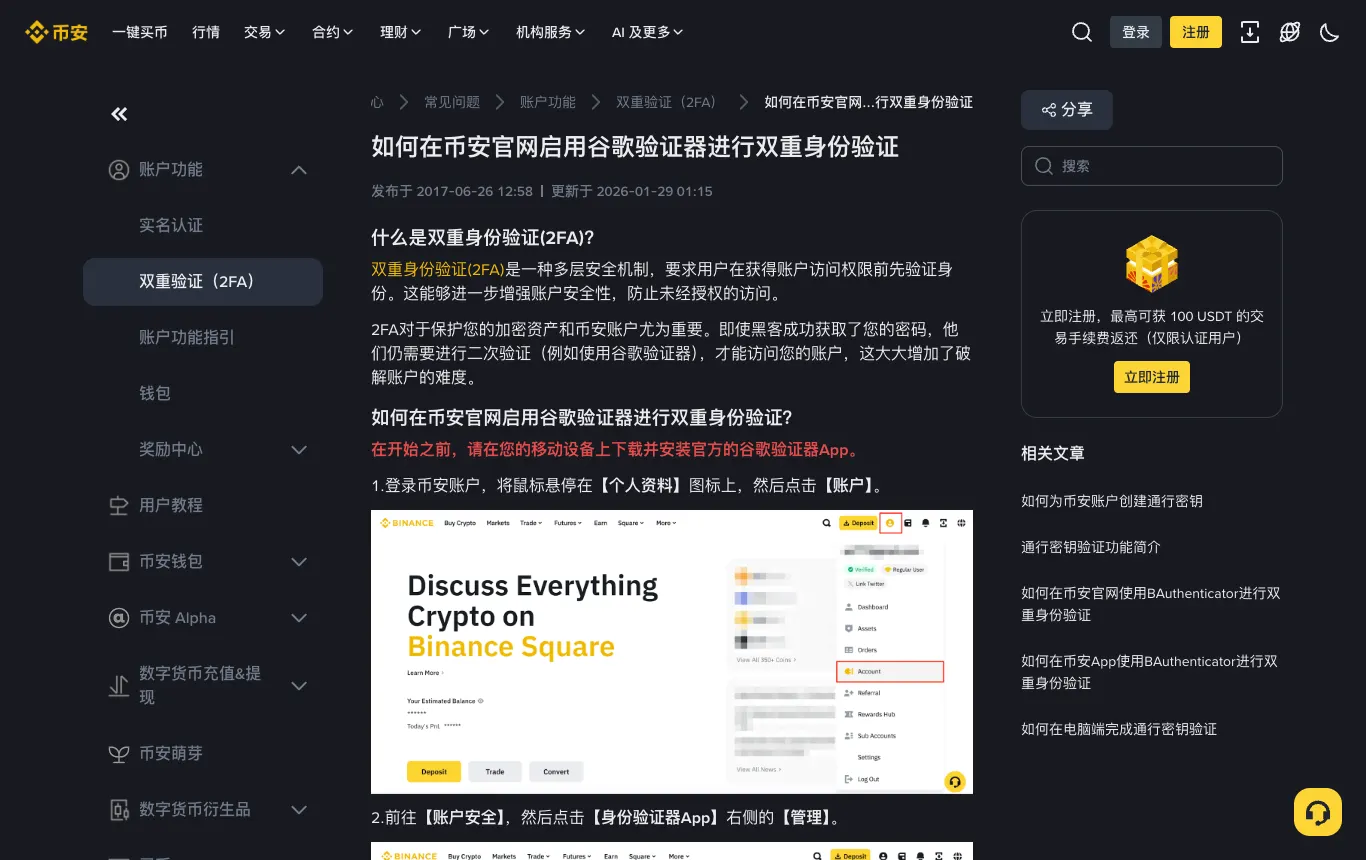Screen dimensions: 1366x860
Task: Go to 行情 in top navigation
Action: [x=206, y=32]
